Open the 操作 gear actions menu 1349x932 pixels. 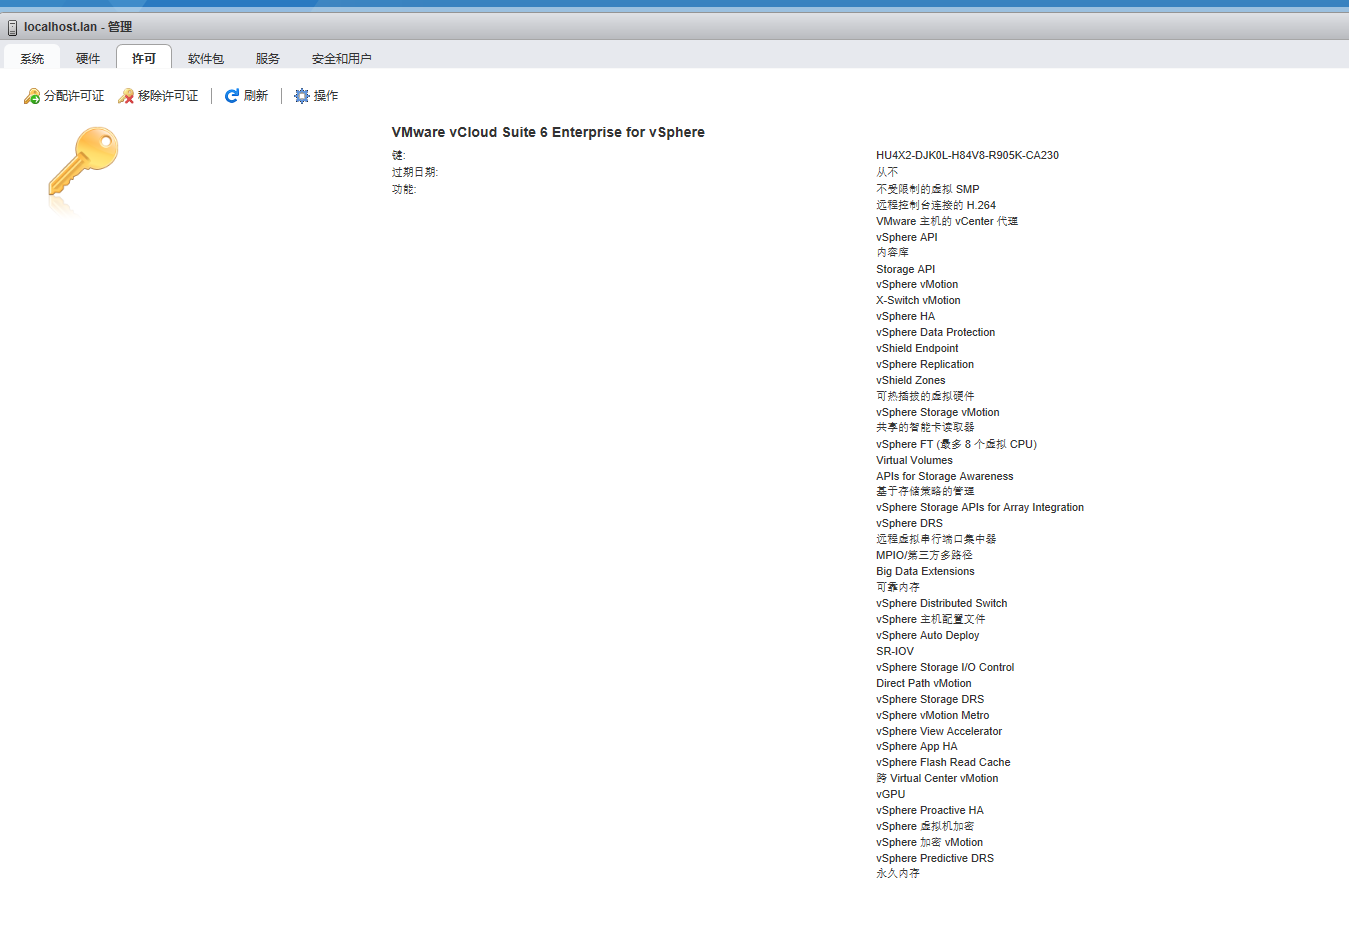click(x=316, y=96)
